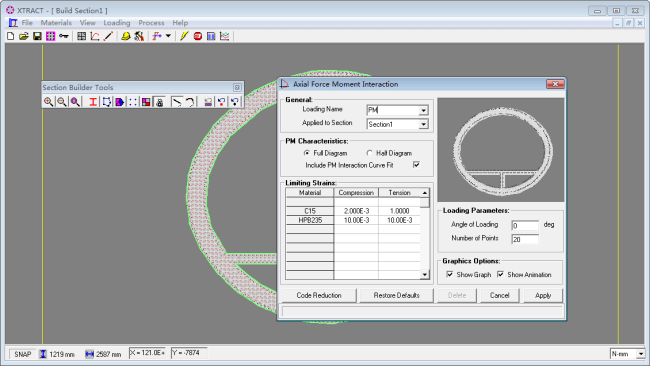Screen dimensions: 650x366
Task: Click C15 compression value 2.000E-3
Action: click(356, 211)
